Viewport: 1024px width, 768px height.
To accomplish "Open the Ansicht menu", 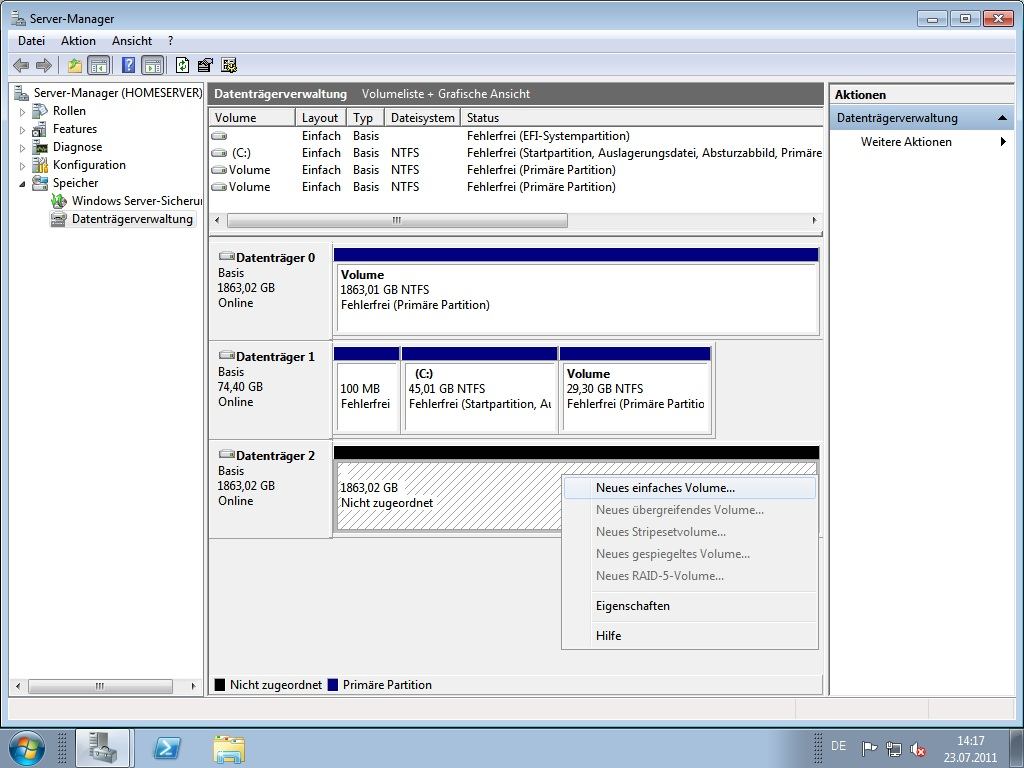I will coord(132,40).
